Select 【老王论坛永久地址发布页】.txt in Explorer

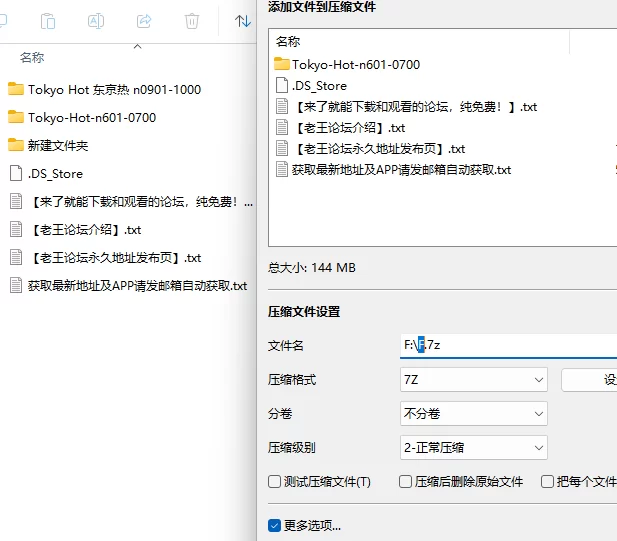pos(105,258)
